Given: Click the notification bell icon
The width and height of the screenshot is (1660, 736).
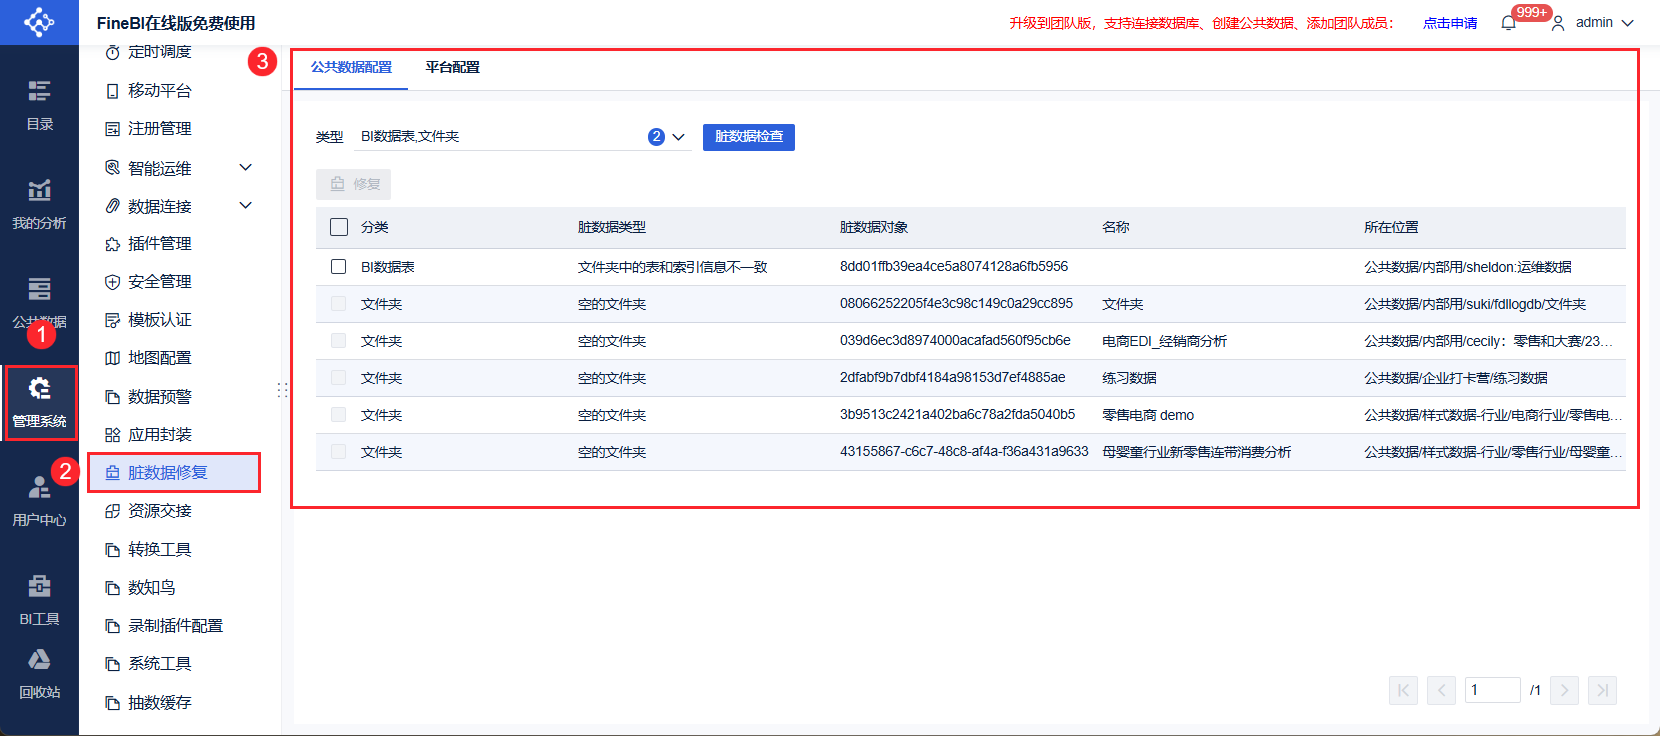Looking at the screenshot, I should [x=1508, y=22].
